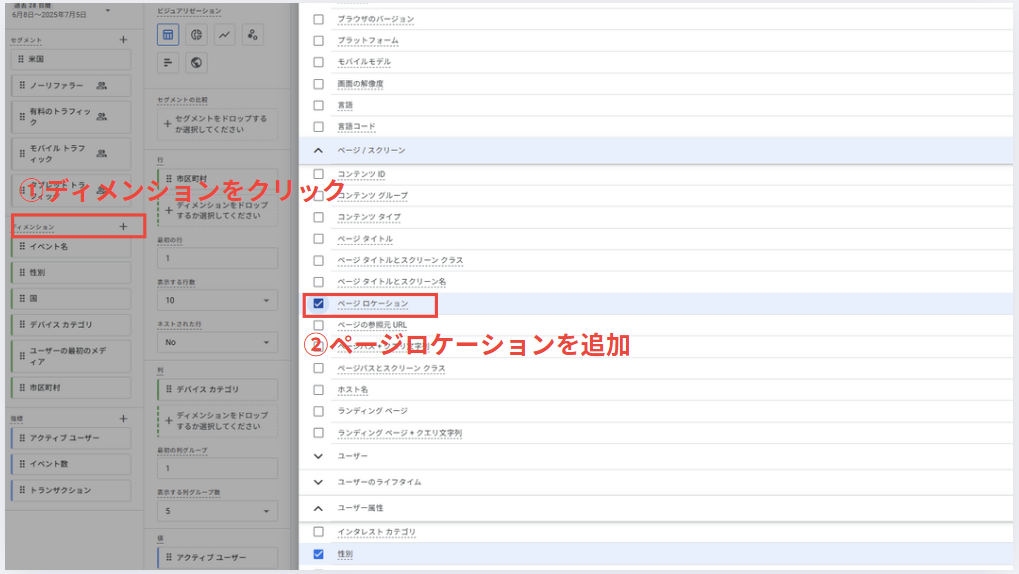This screenshot has height=574, width=1019.
Task: Click the コンテンツ タイプ dimension label
Action: pyautogui.click(x=369, y=217)
